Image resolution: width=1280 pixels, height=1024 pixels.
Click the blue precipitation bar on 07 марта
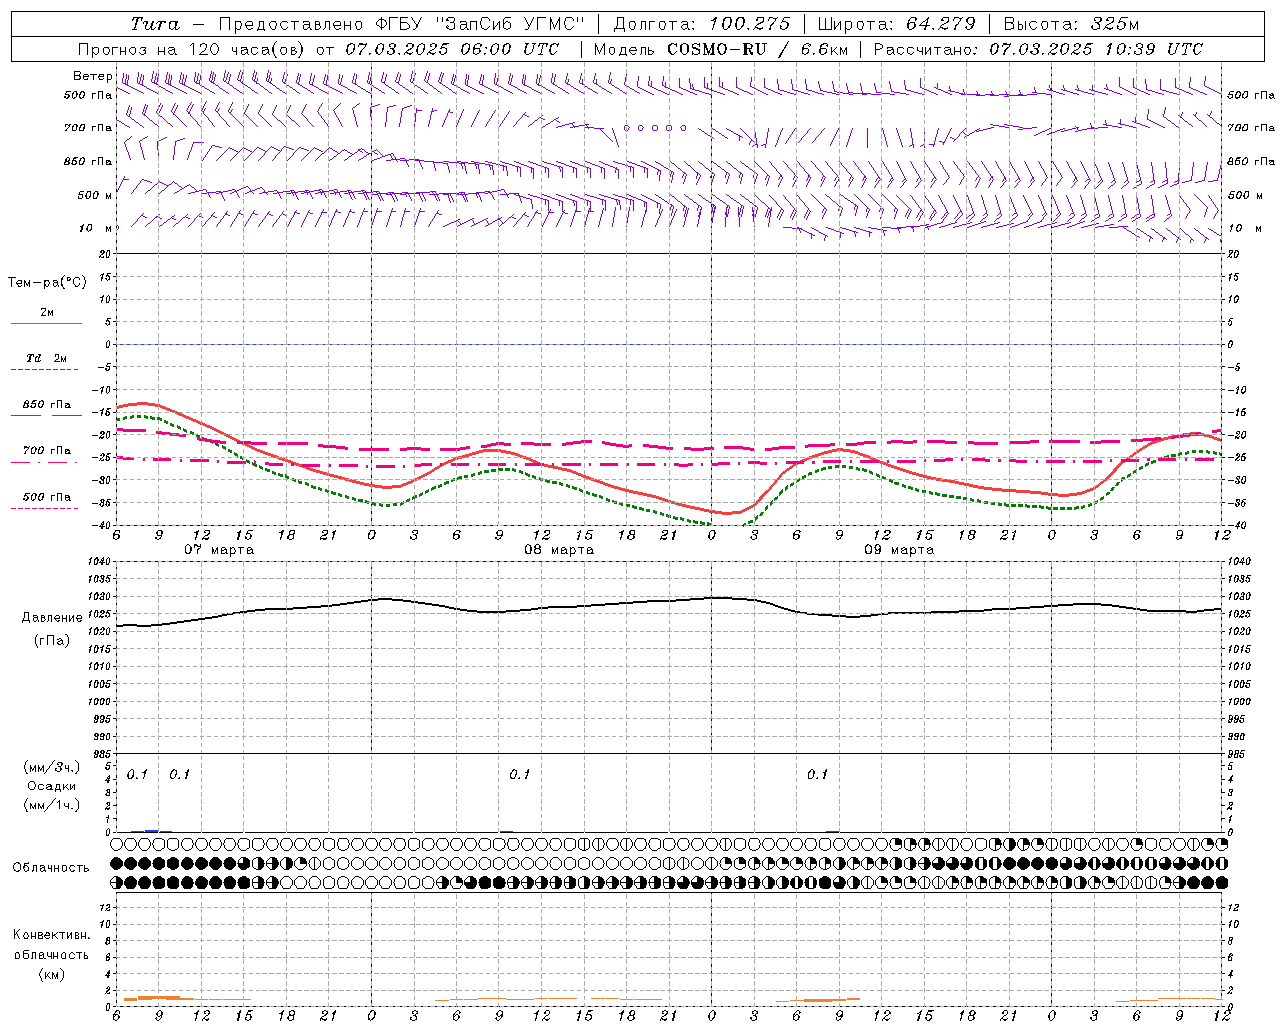pos(152,830)
